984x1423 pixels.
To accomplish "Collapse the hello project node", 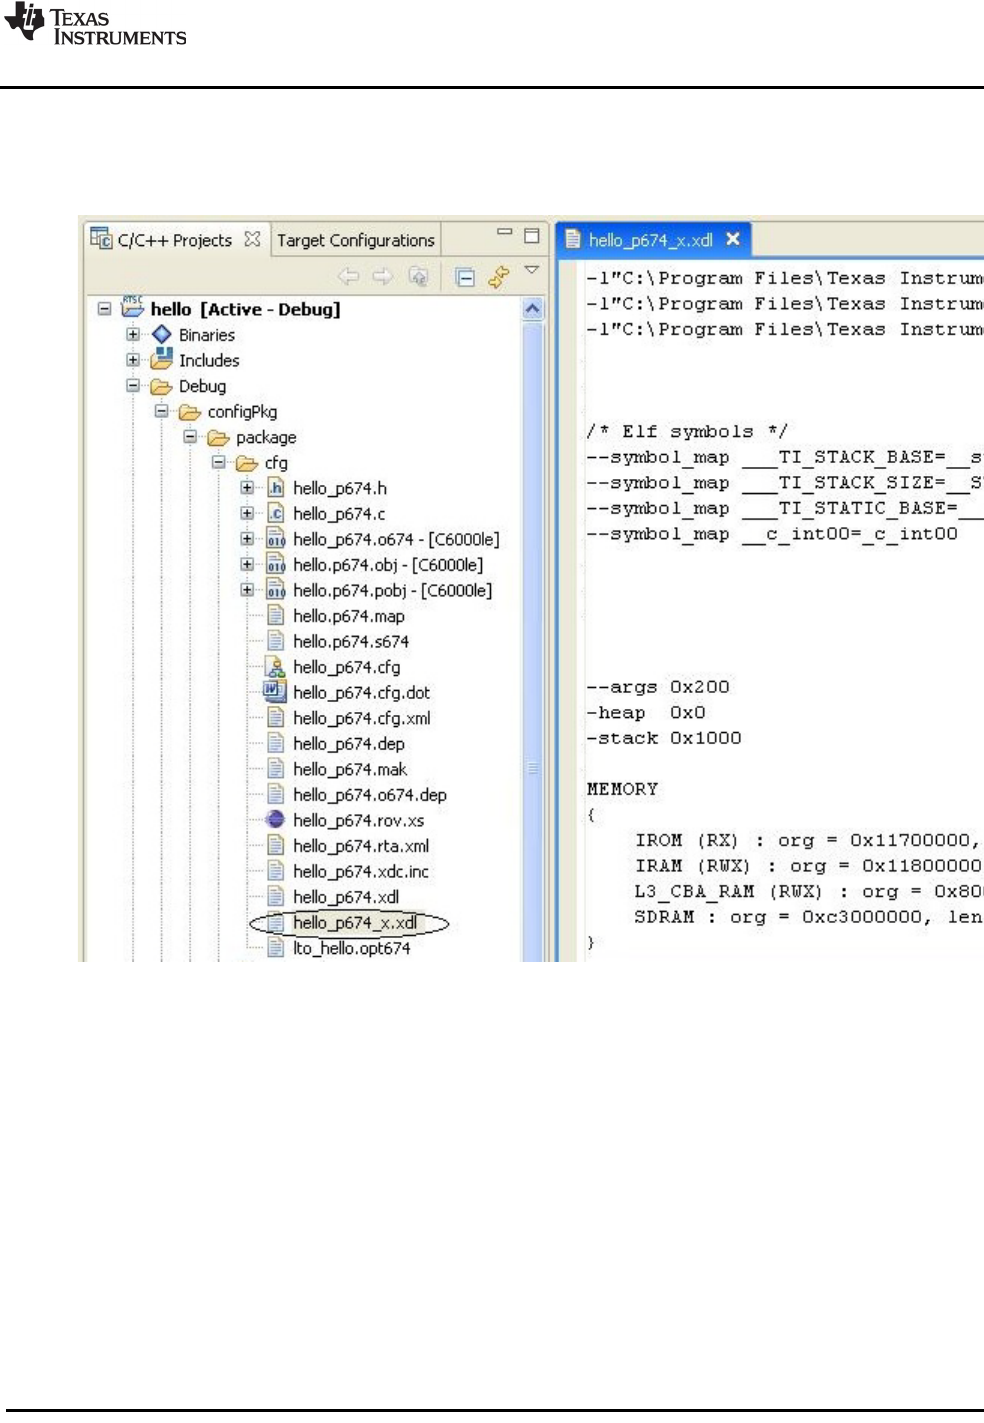I will [x=104, y=309].
